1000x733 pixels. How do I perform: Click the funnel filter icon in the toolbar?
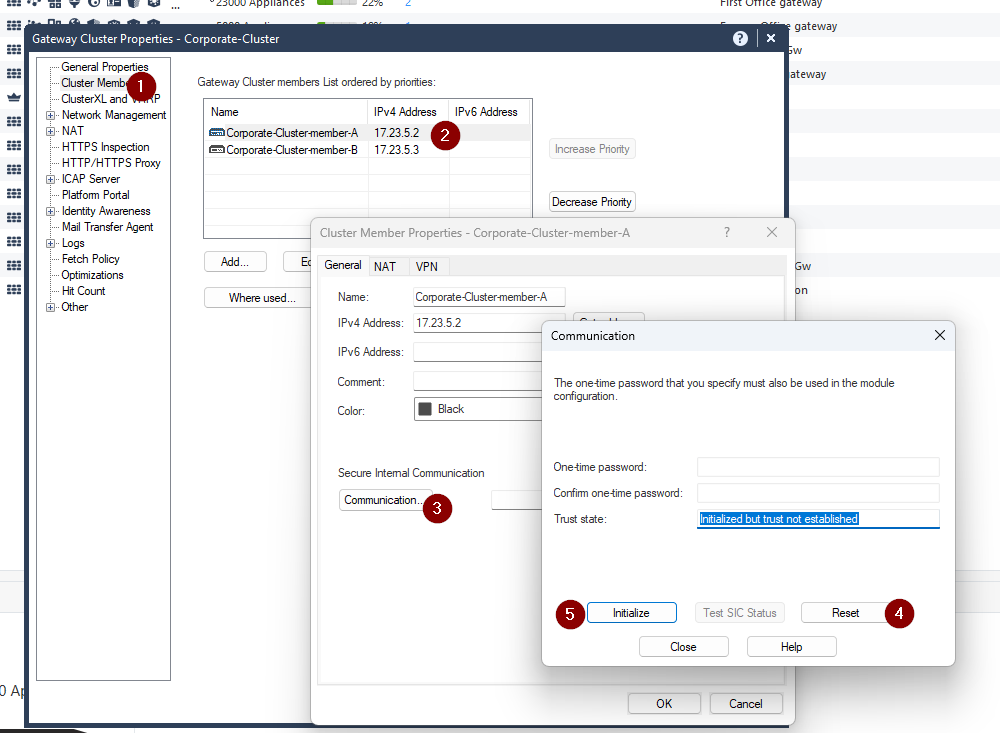tap(73, 5)
